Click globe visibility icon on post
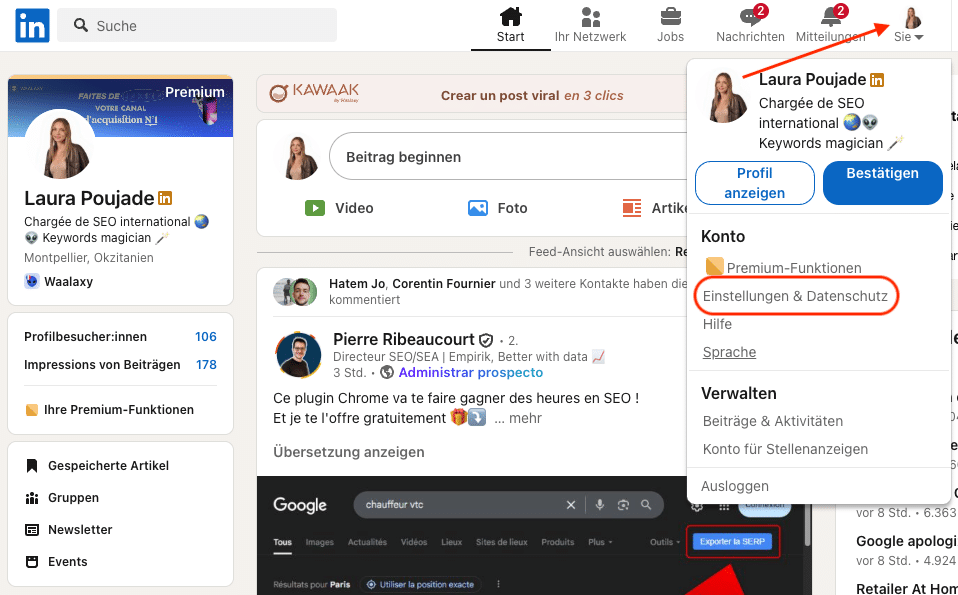This screenshot has height=595, width=958. [387, 373]
